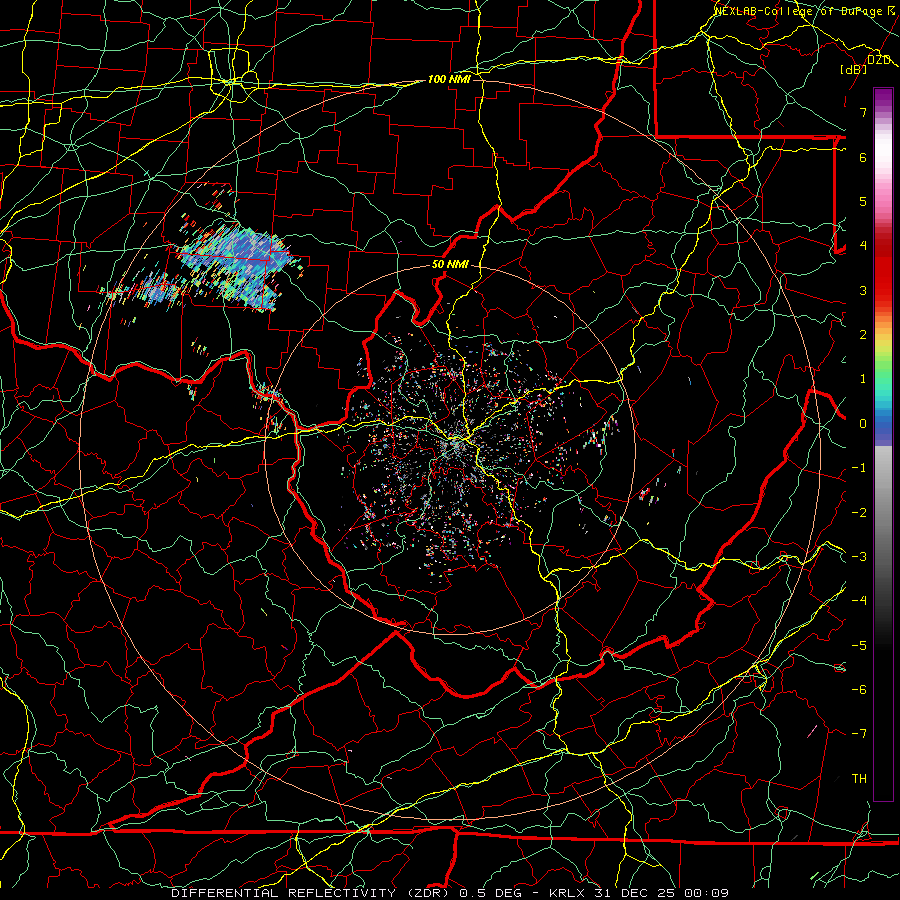Click the "KRLX" station identifier in caption

567,893
